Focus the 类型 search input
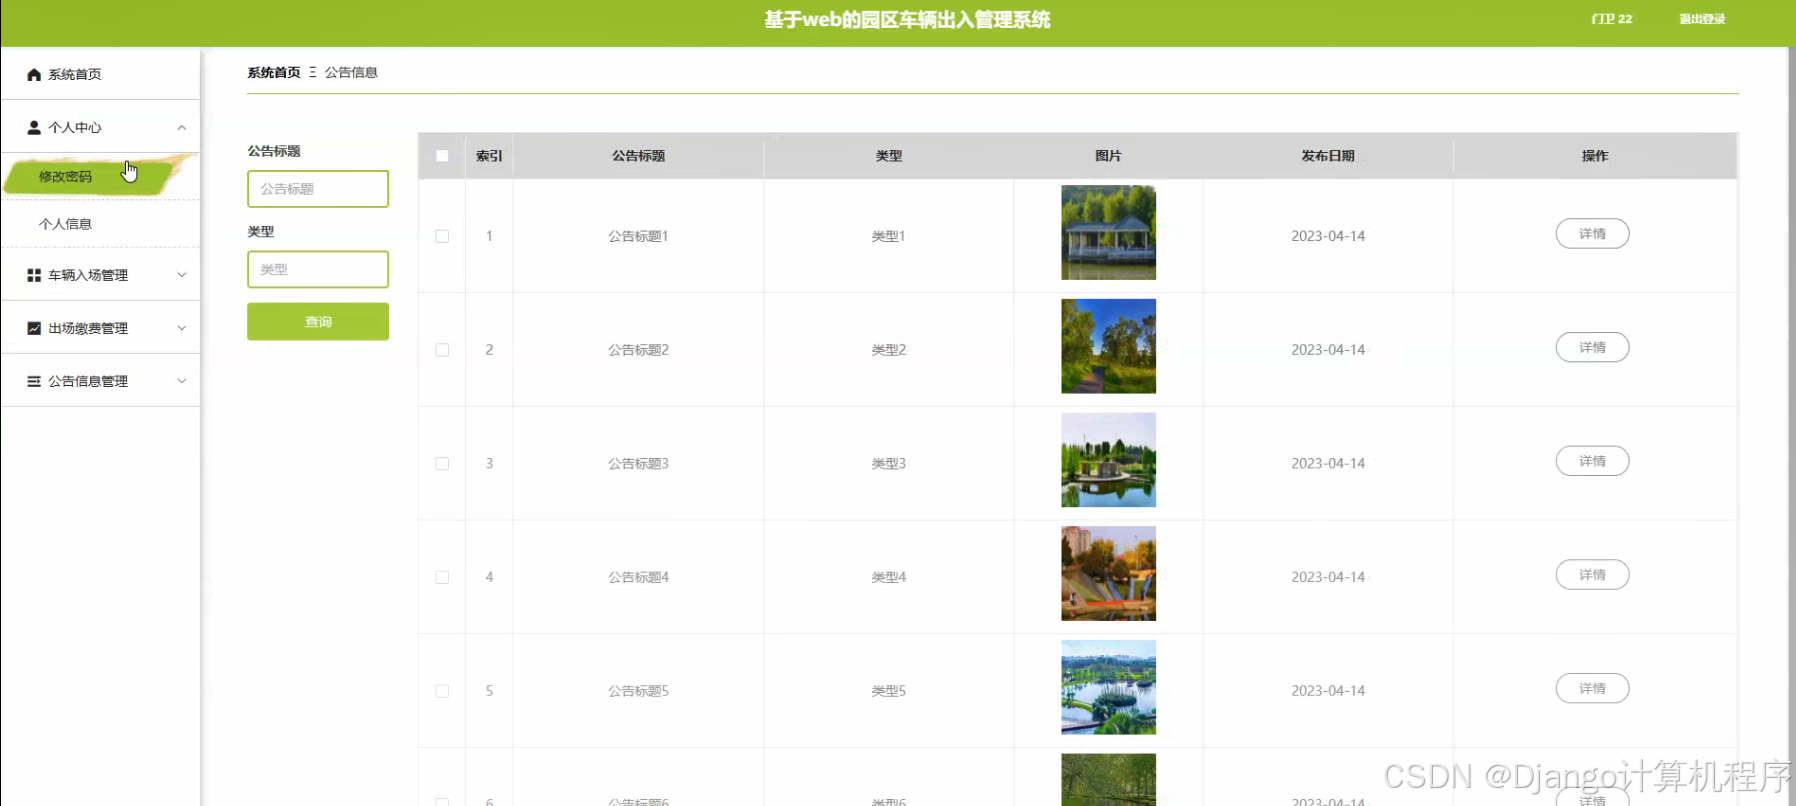 (x=318, y=269)
